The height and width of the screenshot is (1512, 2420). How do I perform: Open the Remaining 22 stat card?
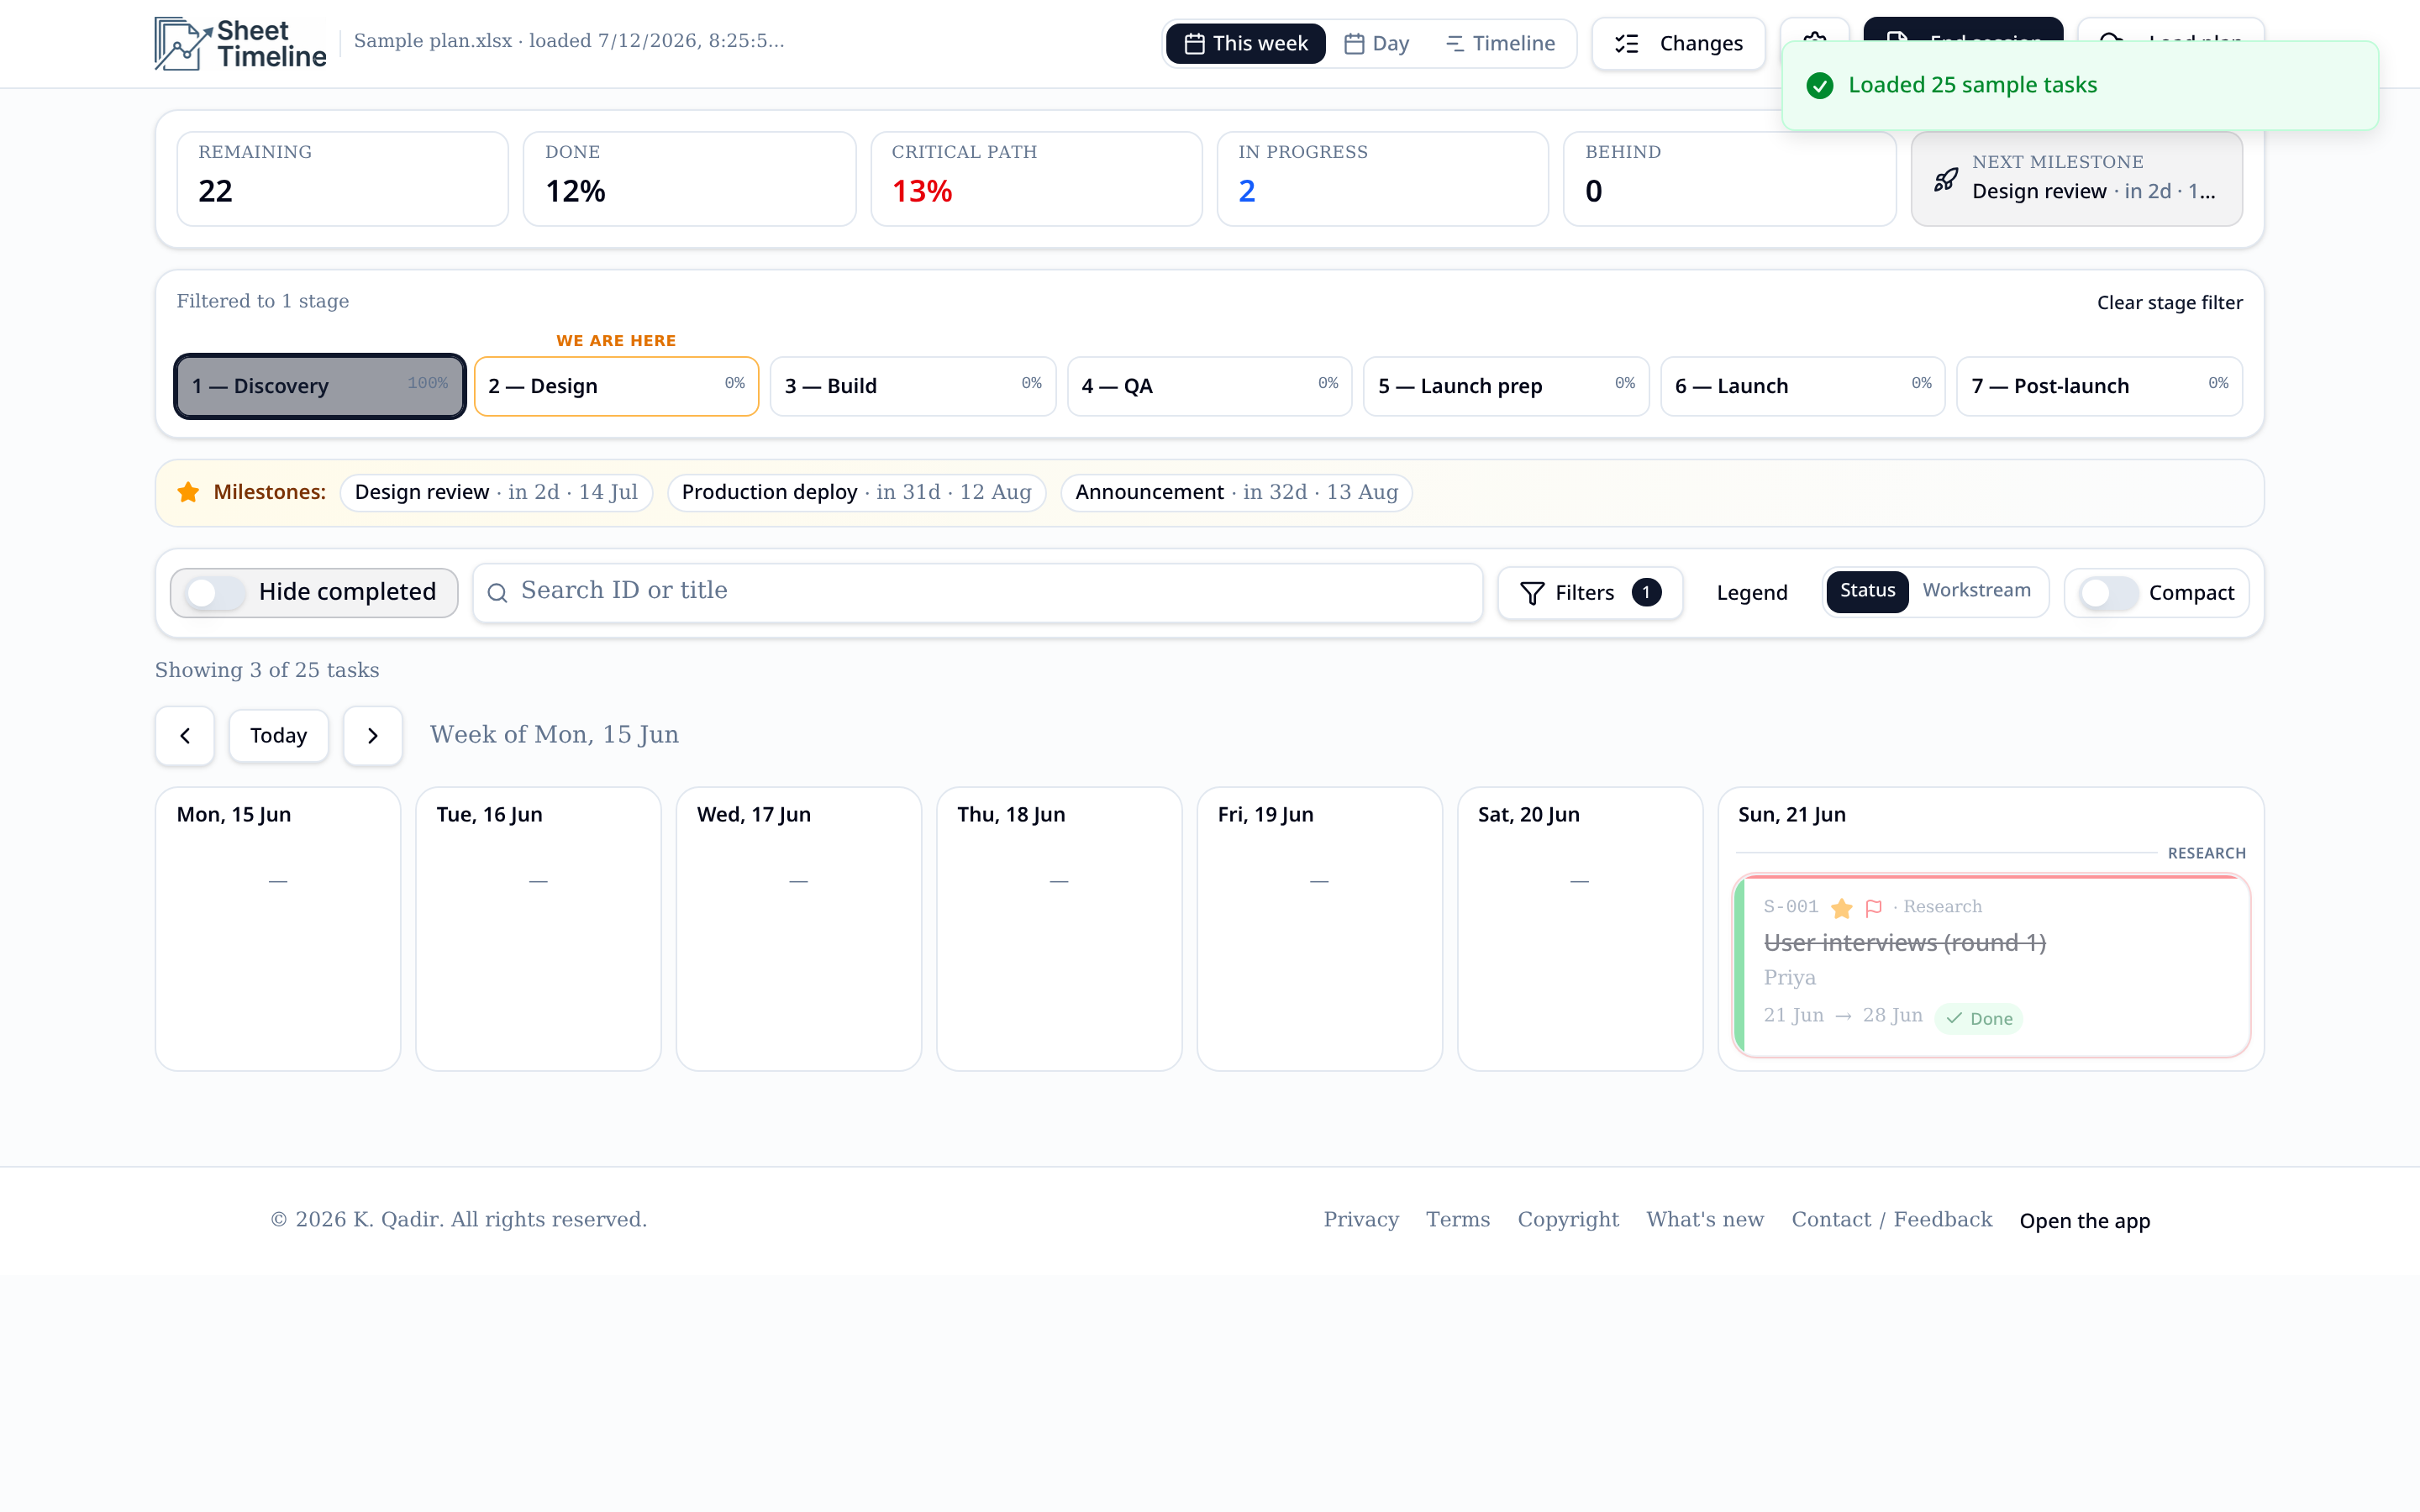[x=342, y=178]
